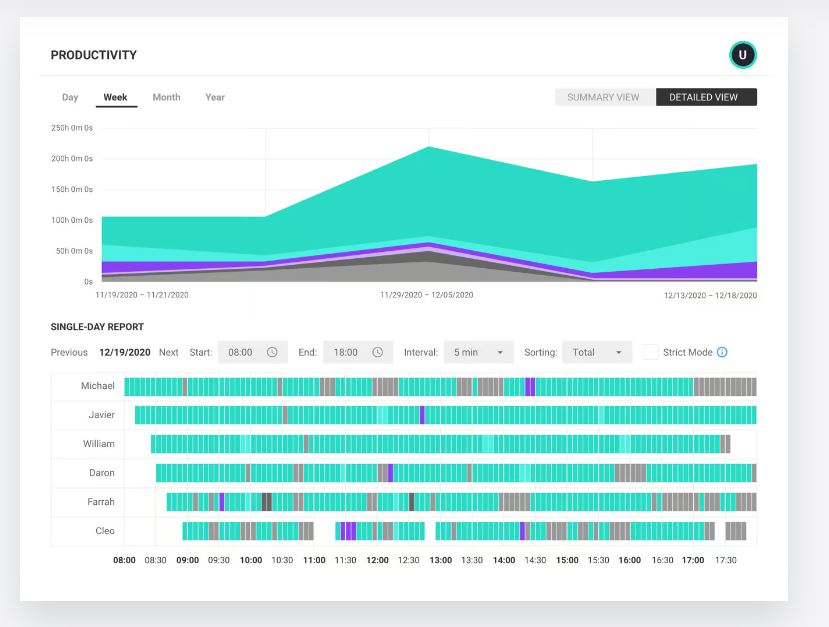Click the clock icon in End field
Image resolution: width=829 pixels, height=627 pixels.
[x=377, y=352]
